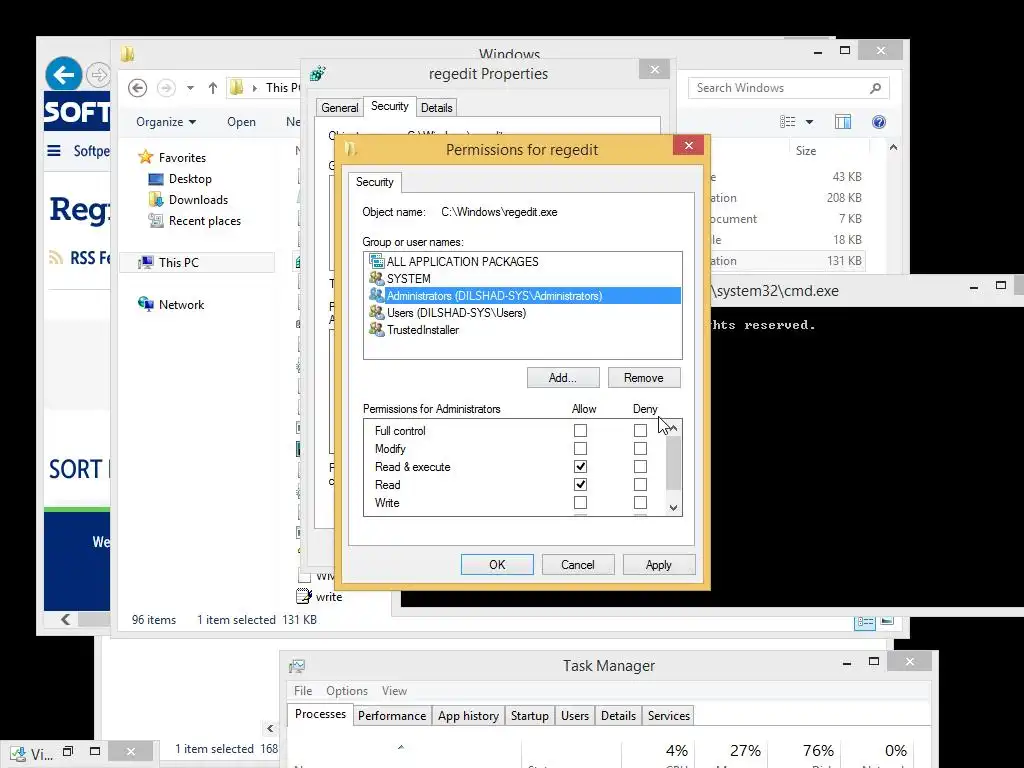This screenshot has width=1024, height=768.
Task: Switch to Users tab in Task Manager
Action: 575,716
